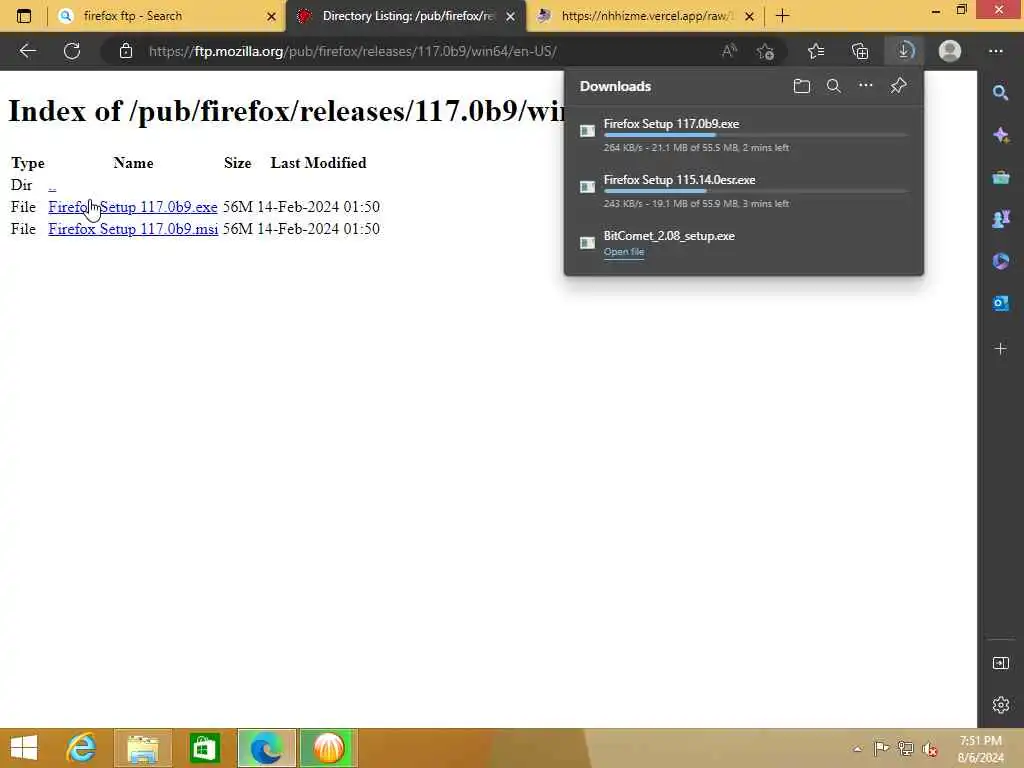View site info via lock icon
This screenshot has width=1024, height=768.
pos(126,51)
